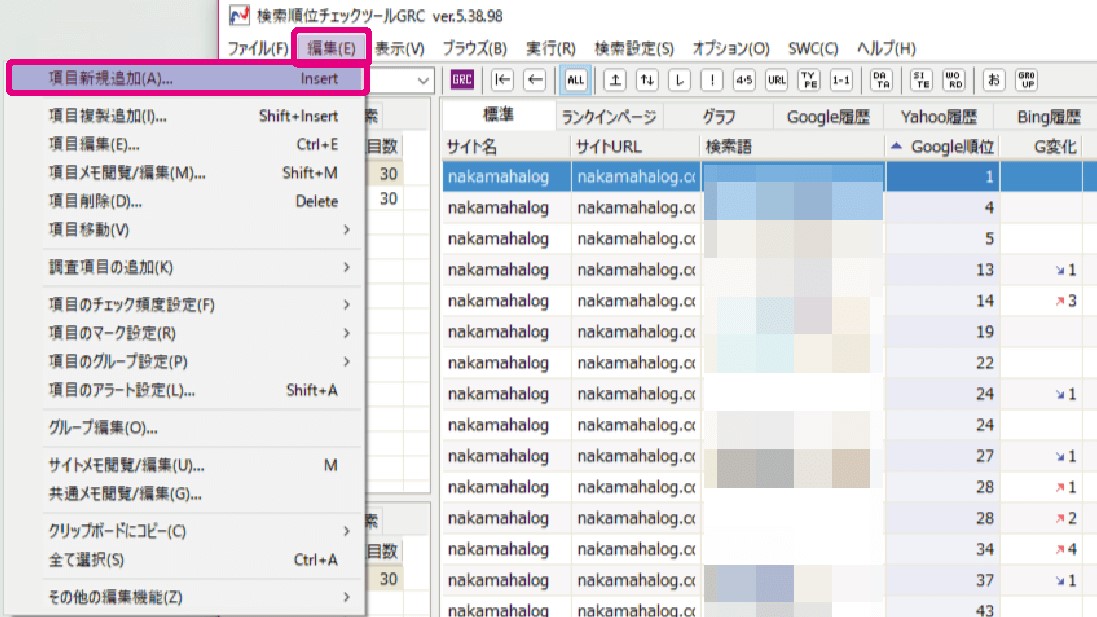Open the ブラウズ(B) menu

tap(474, 48)
